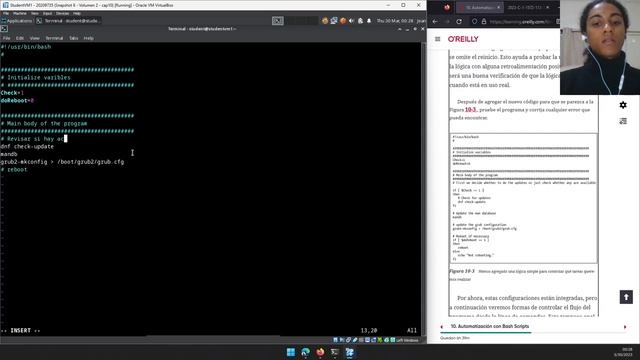This screenshot has height=360, width=640.
Task: Select the Terminal task button in the VM panel
Action: [68, 21]
